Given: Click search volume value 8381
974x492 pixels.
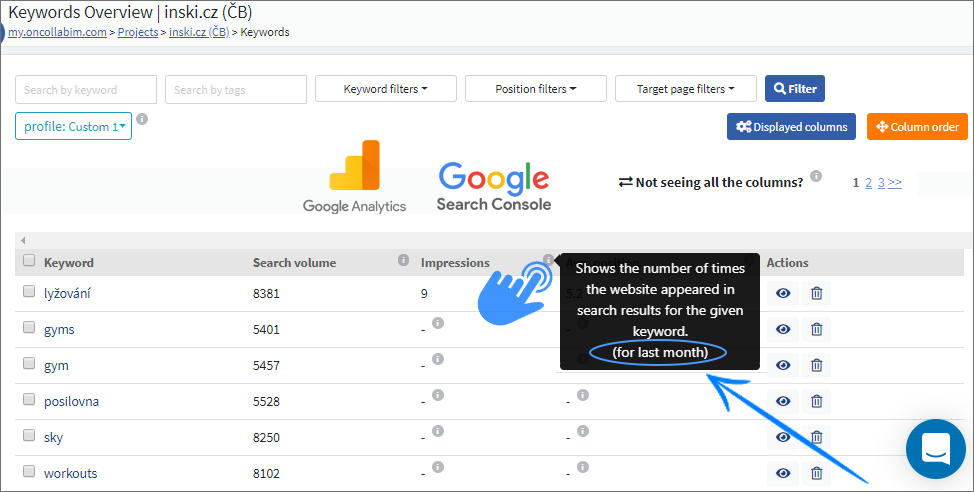Looking at the screenshot, I should coord(266,293).
